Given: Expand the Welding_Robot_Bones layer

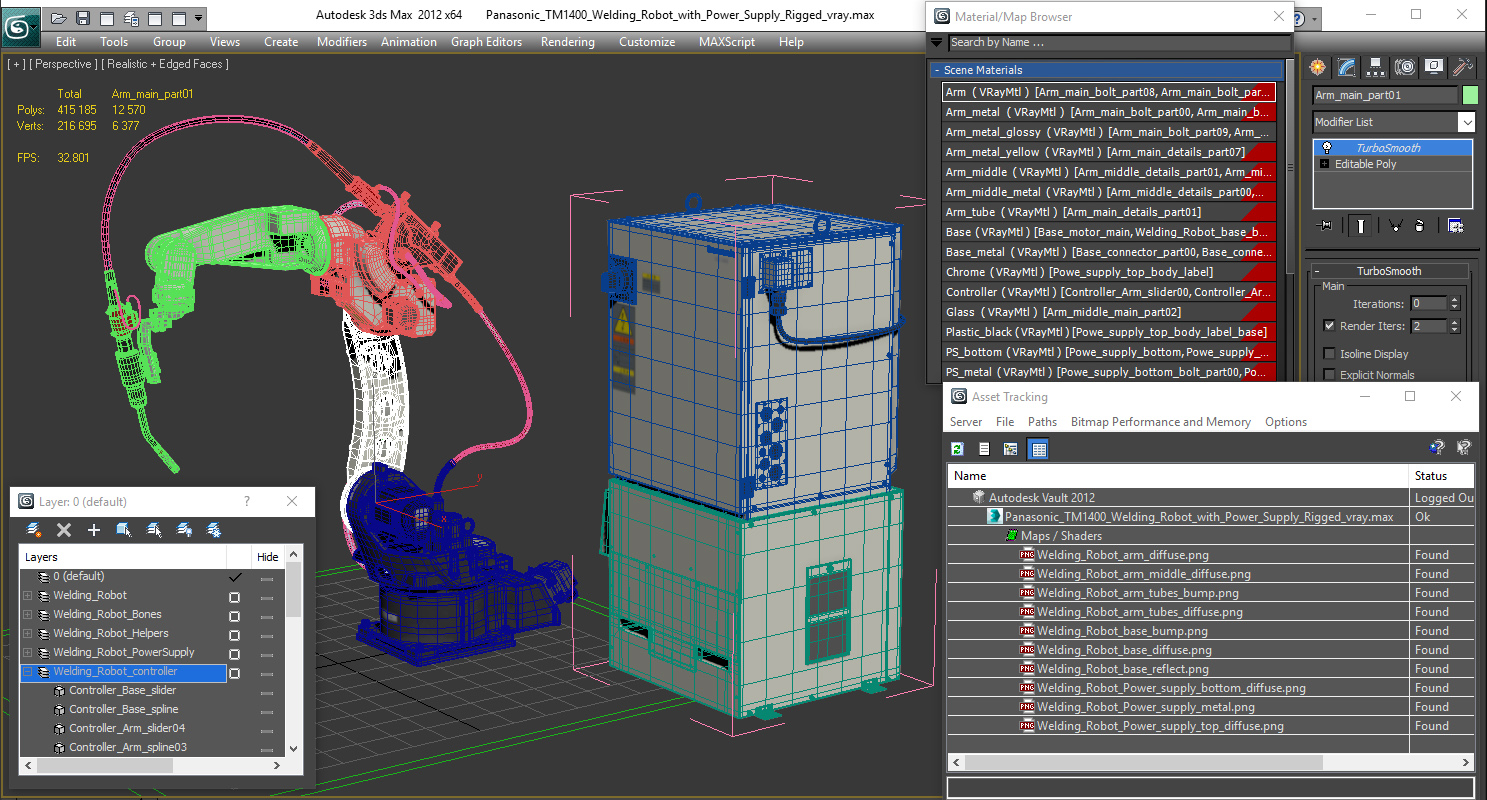Looking at the screenshot, I should 28,615.
